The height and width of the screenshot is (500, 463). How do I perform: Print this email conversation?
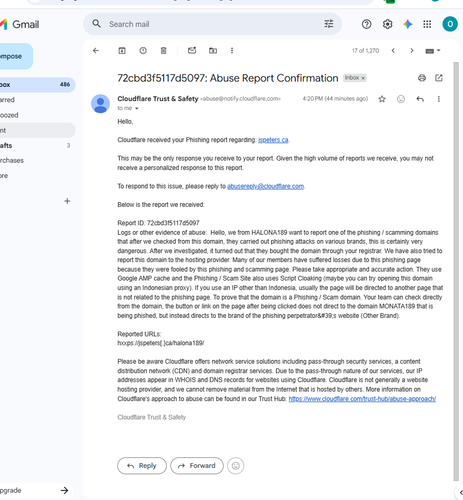422,78
